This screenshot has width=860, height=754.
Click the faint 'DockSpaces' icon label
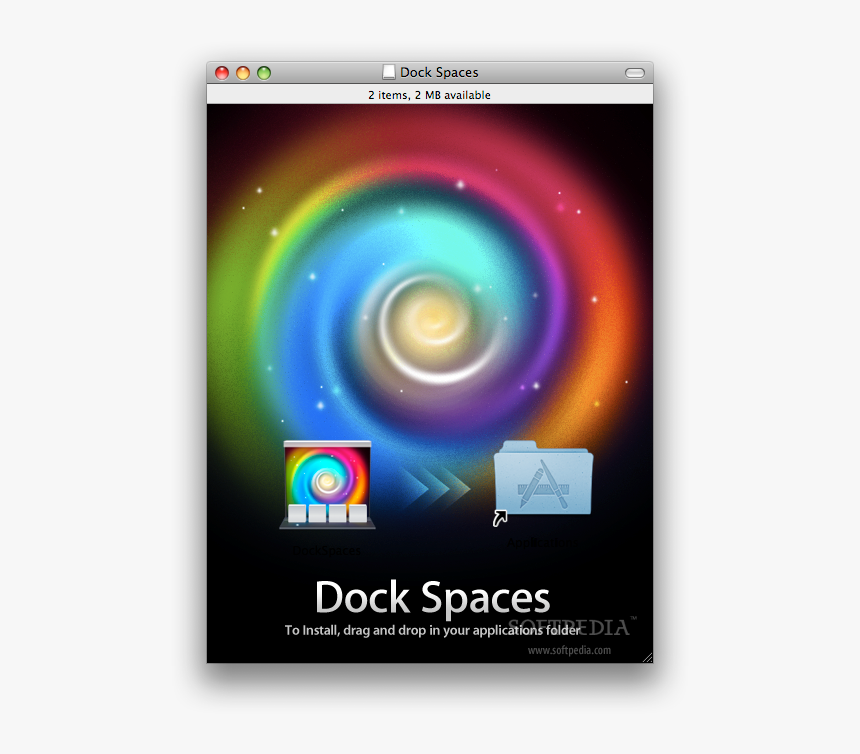[x=327, y=551]
